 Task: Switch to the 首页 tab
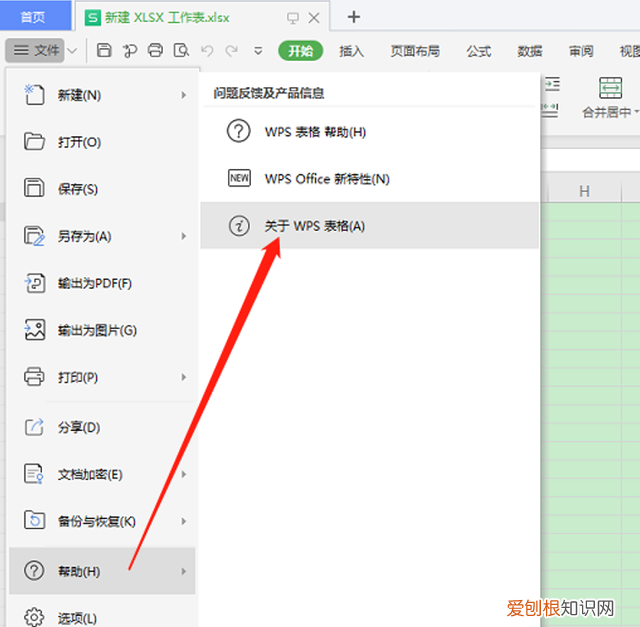click(x=34, y=17)
